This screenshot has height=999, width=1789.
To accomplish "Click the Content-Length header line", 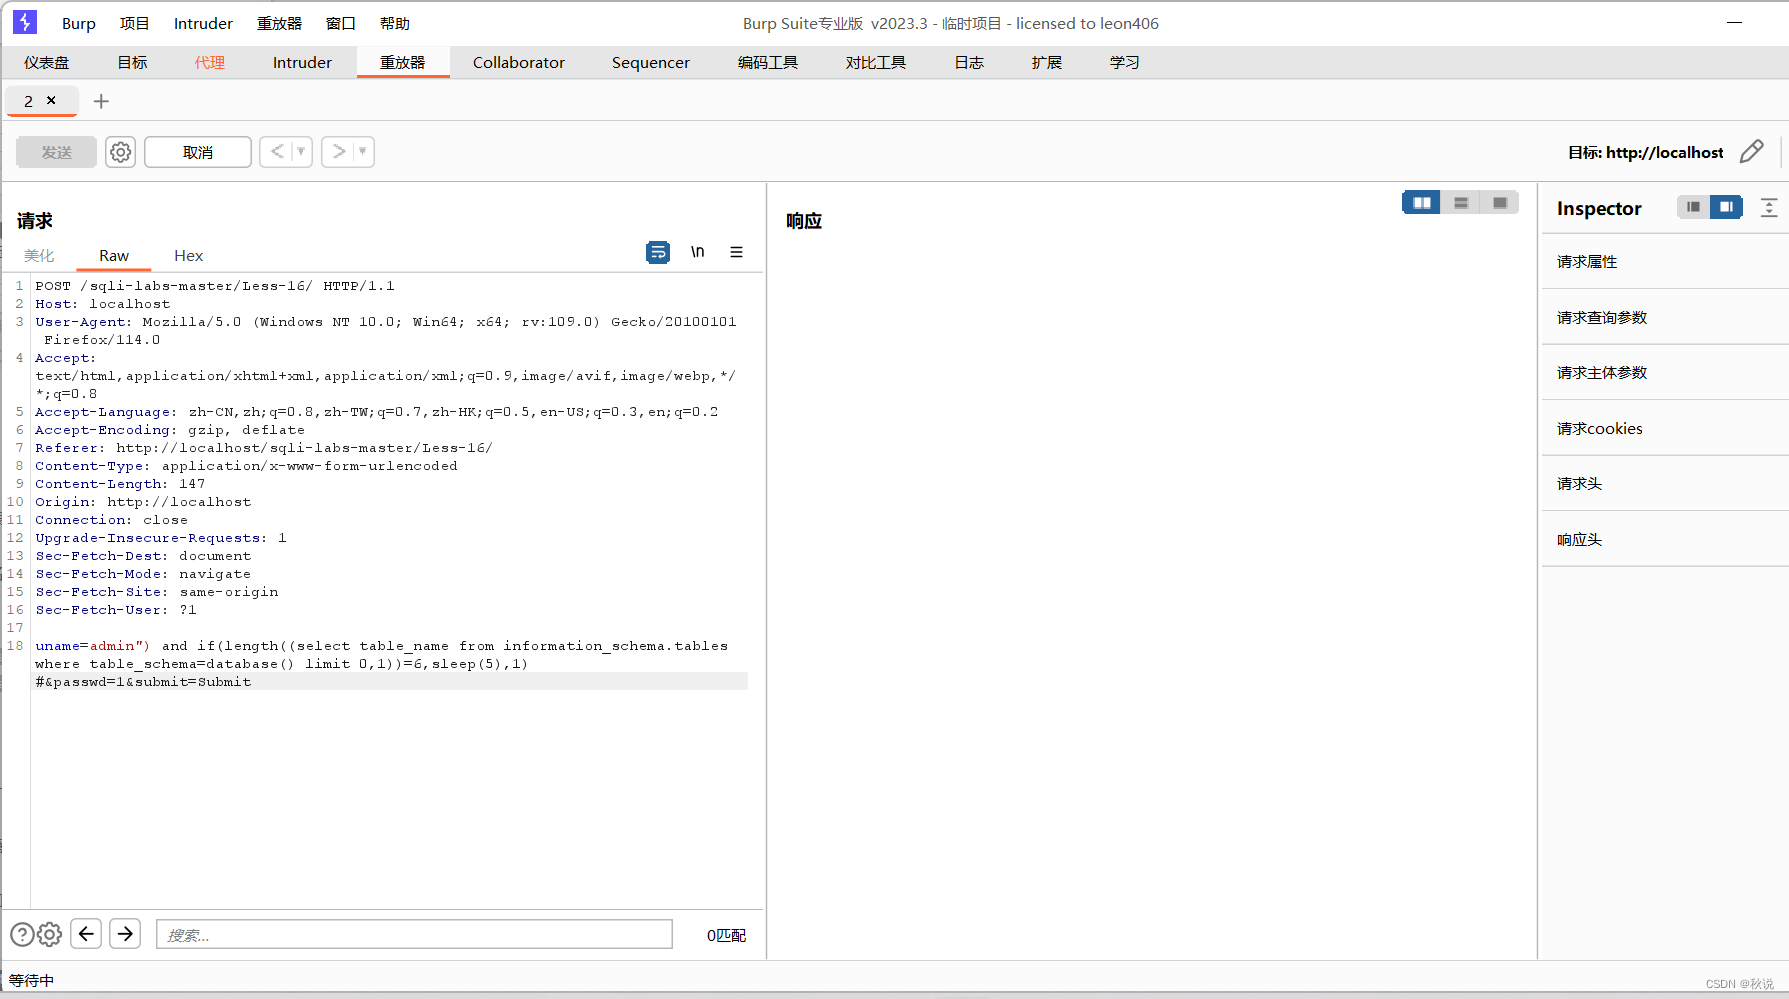I will point(120,484).
